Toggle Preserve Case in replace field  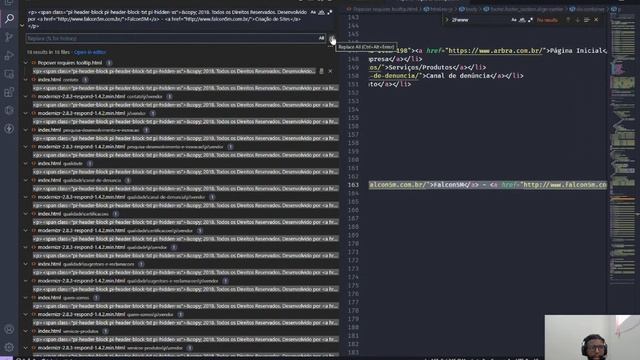click(x=321, y=38)
